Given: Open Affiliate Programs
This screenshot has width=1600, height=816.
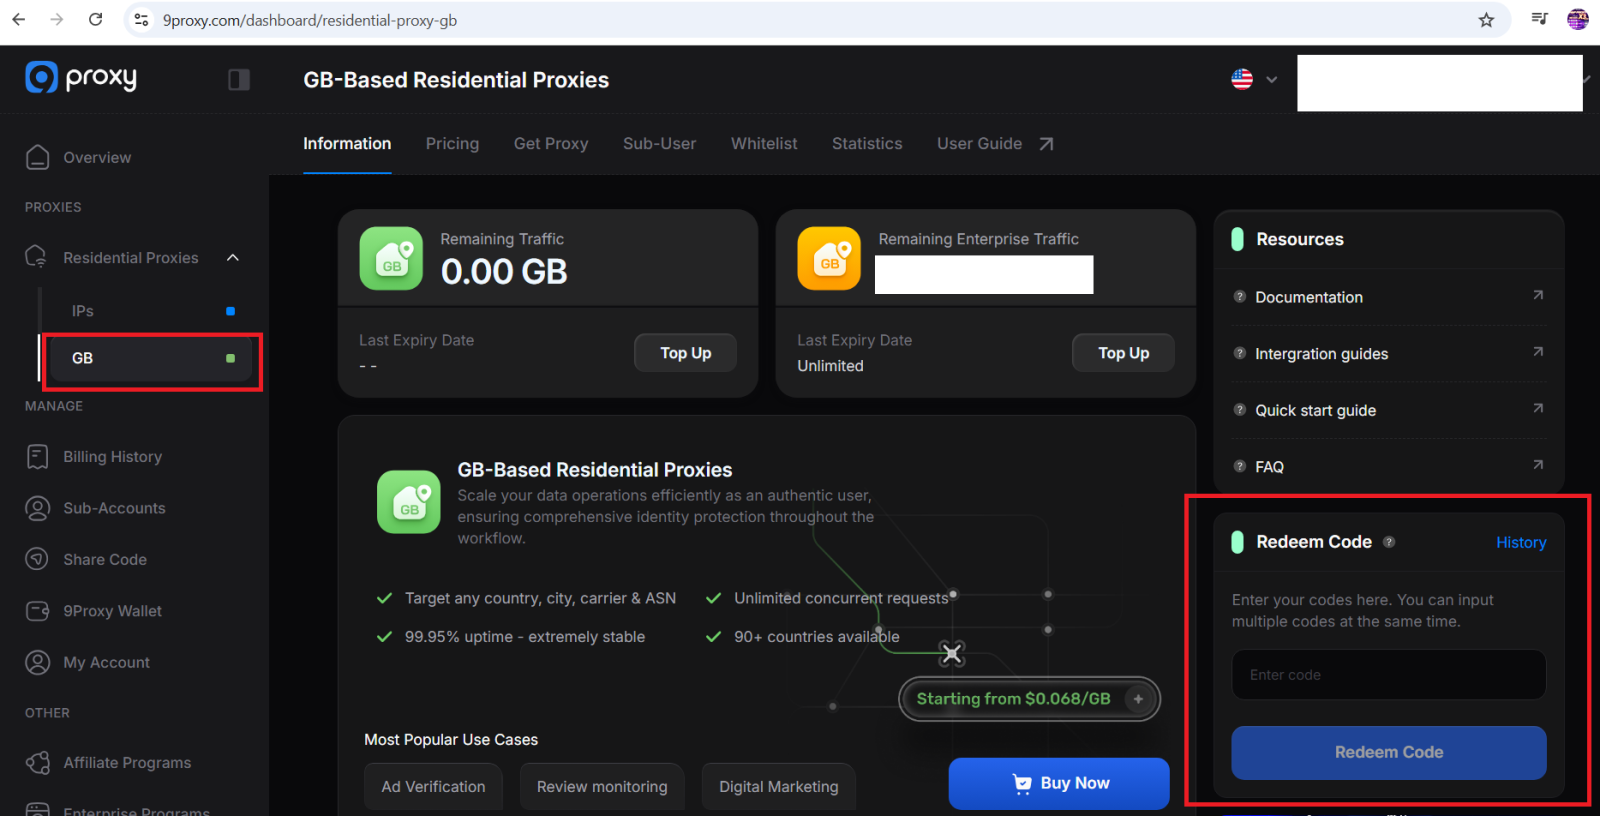Looking at the screenshot, I should [x=127, y=763].
